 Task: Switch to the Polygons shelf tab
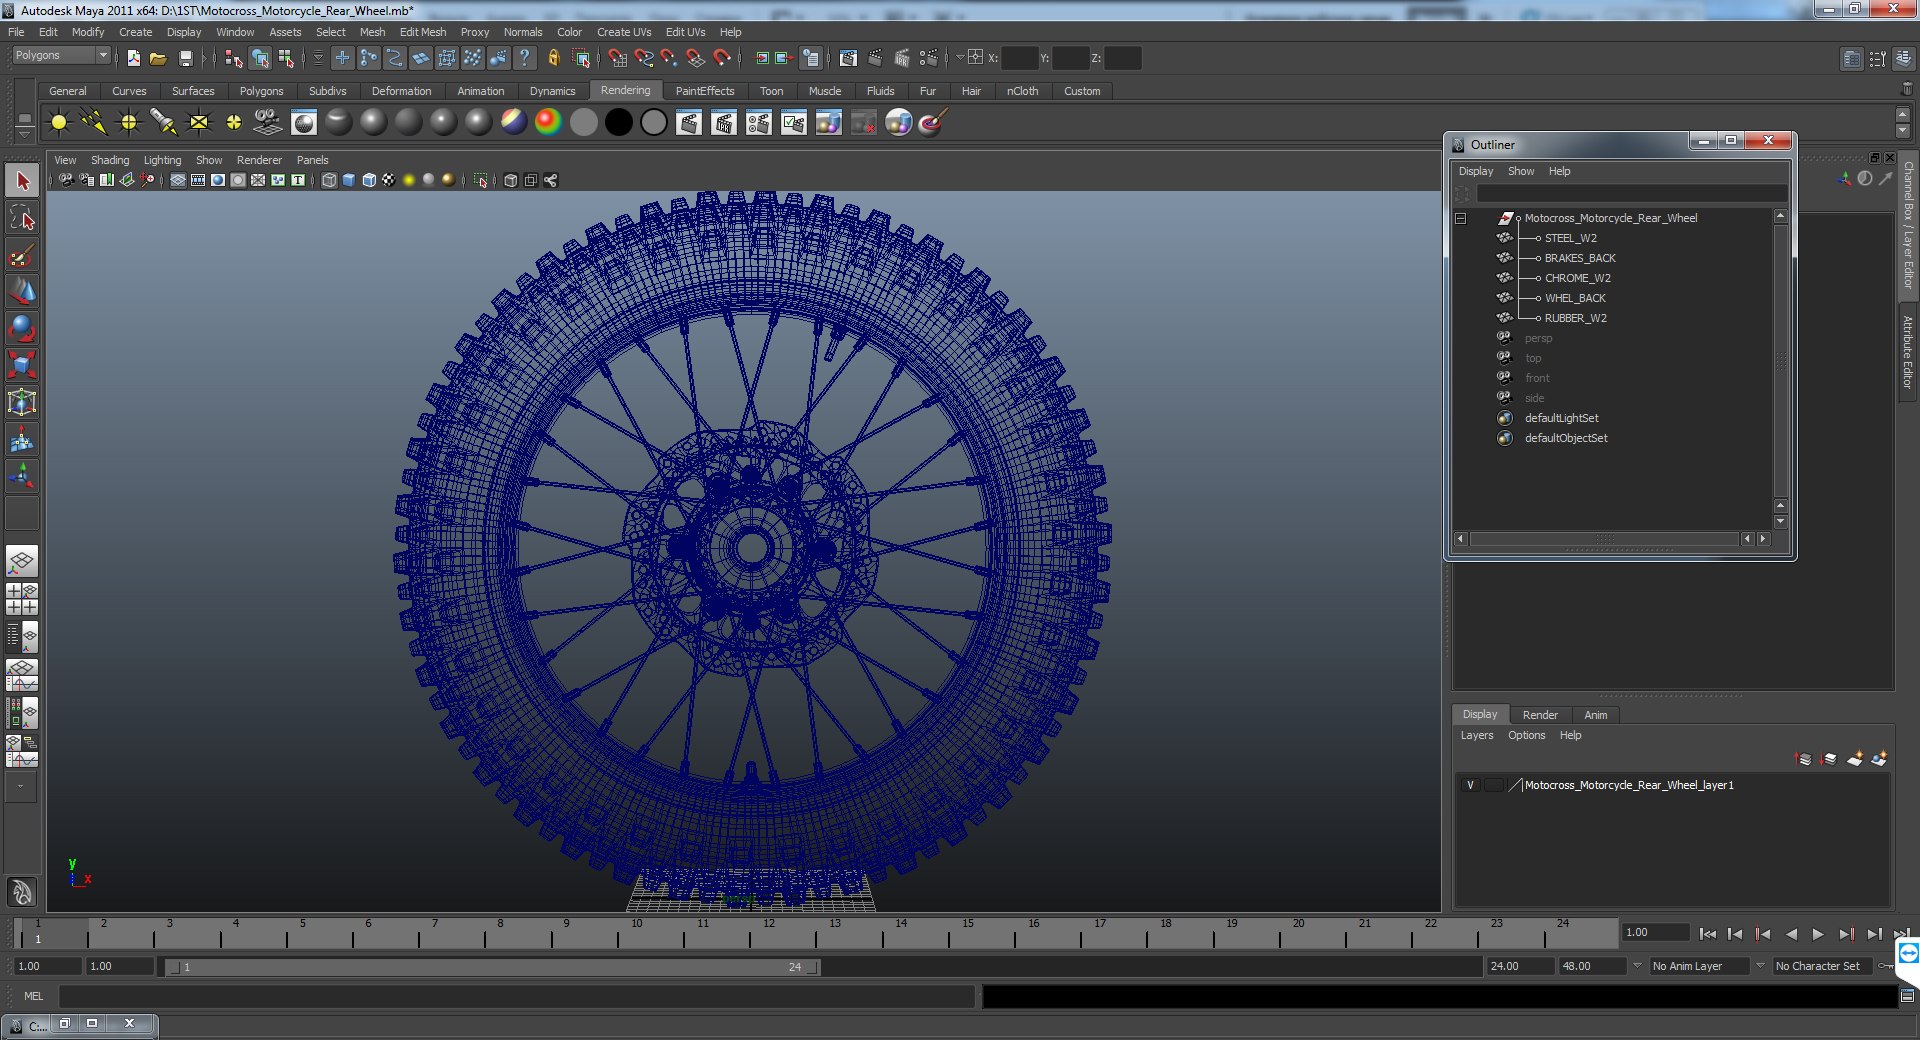click(261, 91)
